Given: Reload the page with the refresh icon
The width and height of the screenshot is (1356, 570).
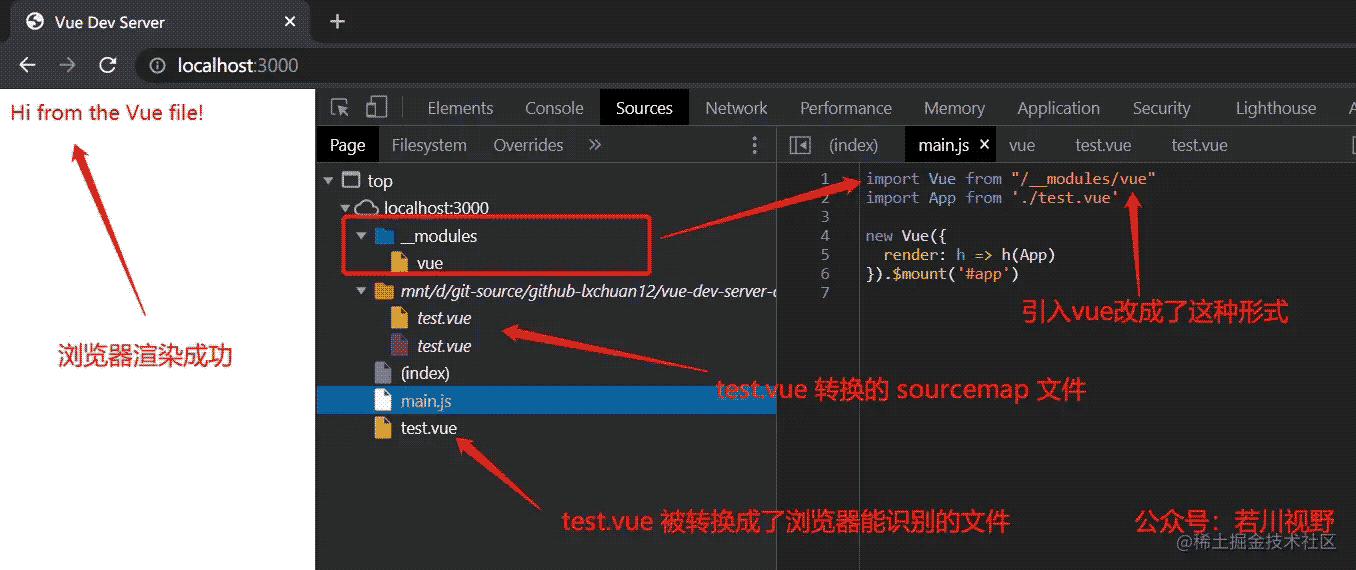Looking at the screenshot, I should 108,65.
